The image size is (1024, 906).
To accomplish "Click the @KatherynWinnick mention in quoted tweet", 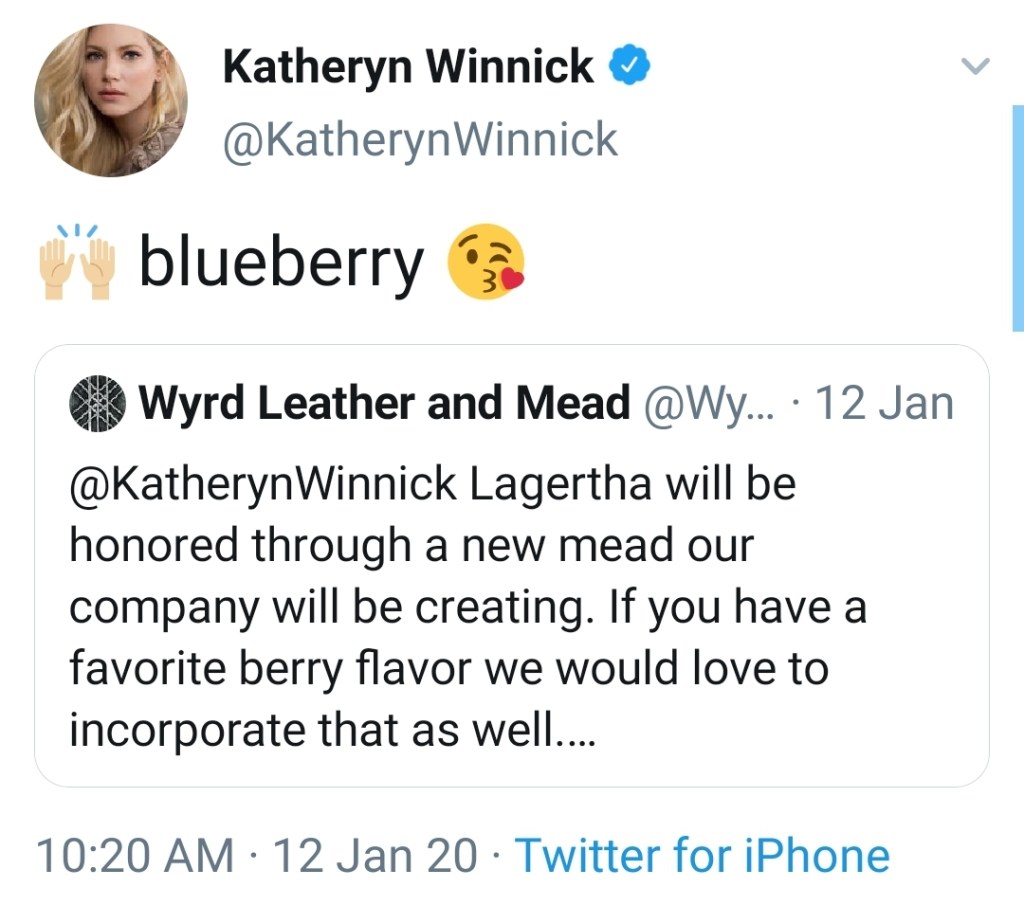I will 263,484.
